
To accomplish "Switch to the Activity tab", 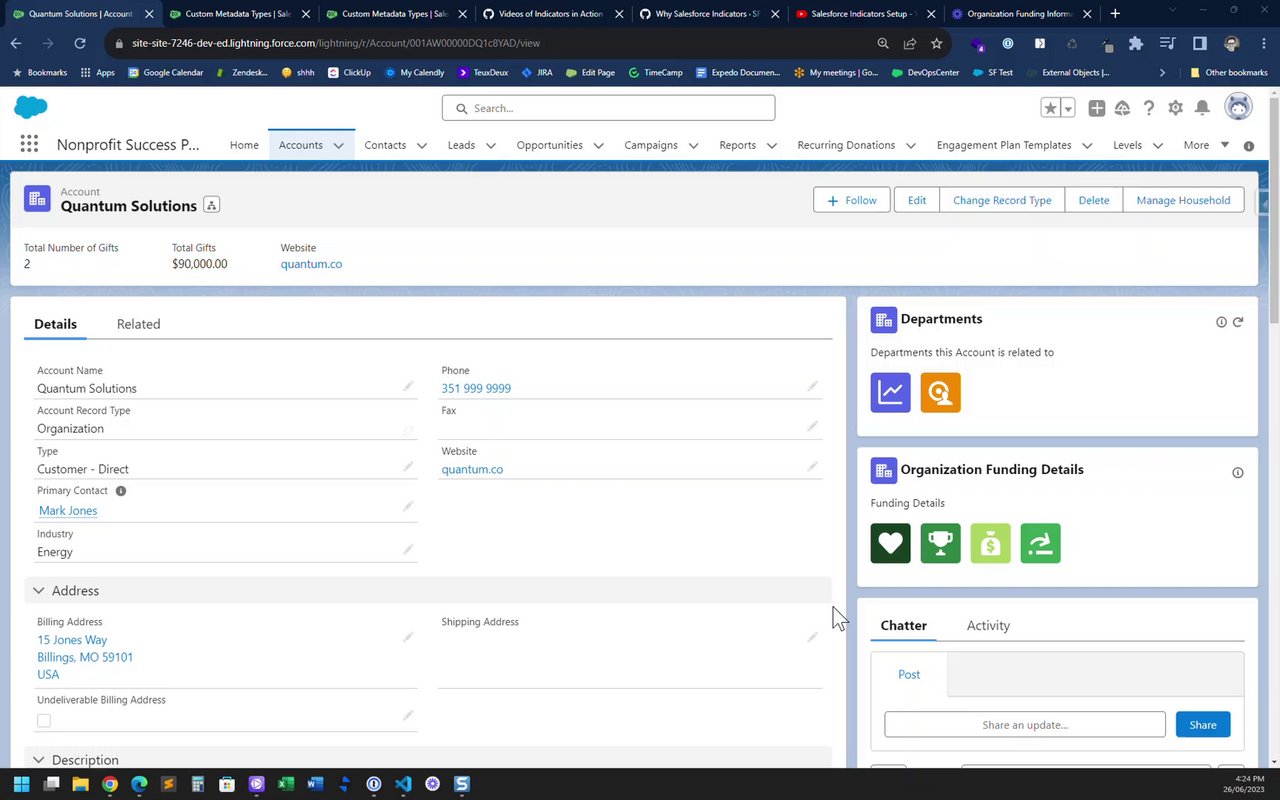I will coord(988,625).
